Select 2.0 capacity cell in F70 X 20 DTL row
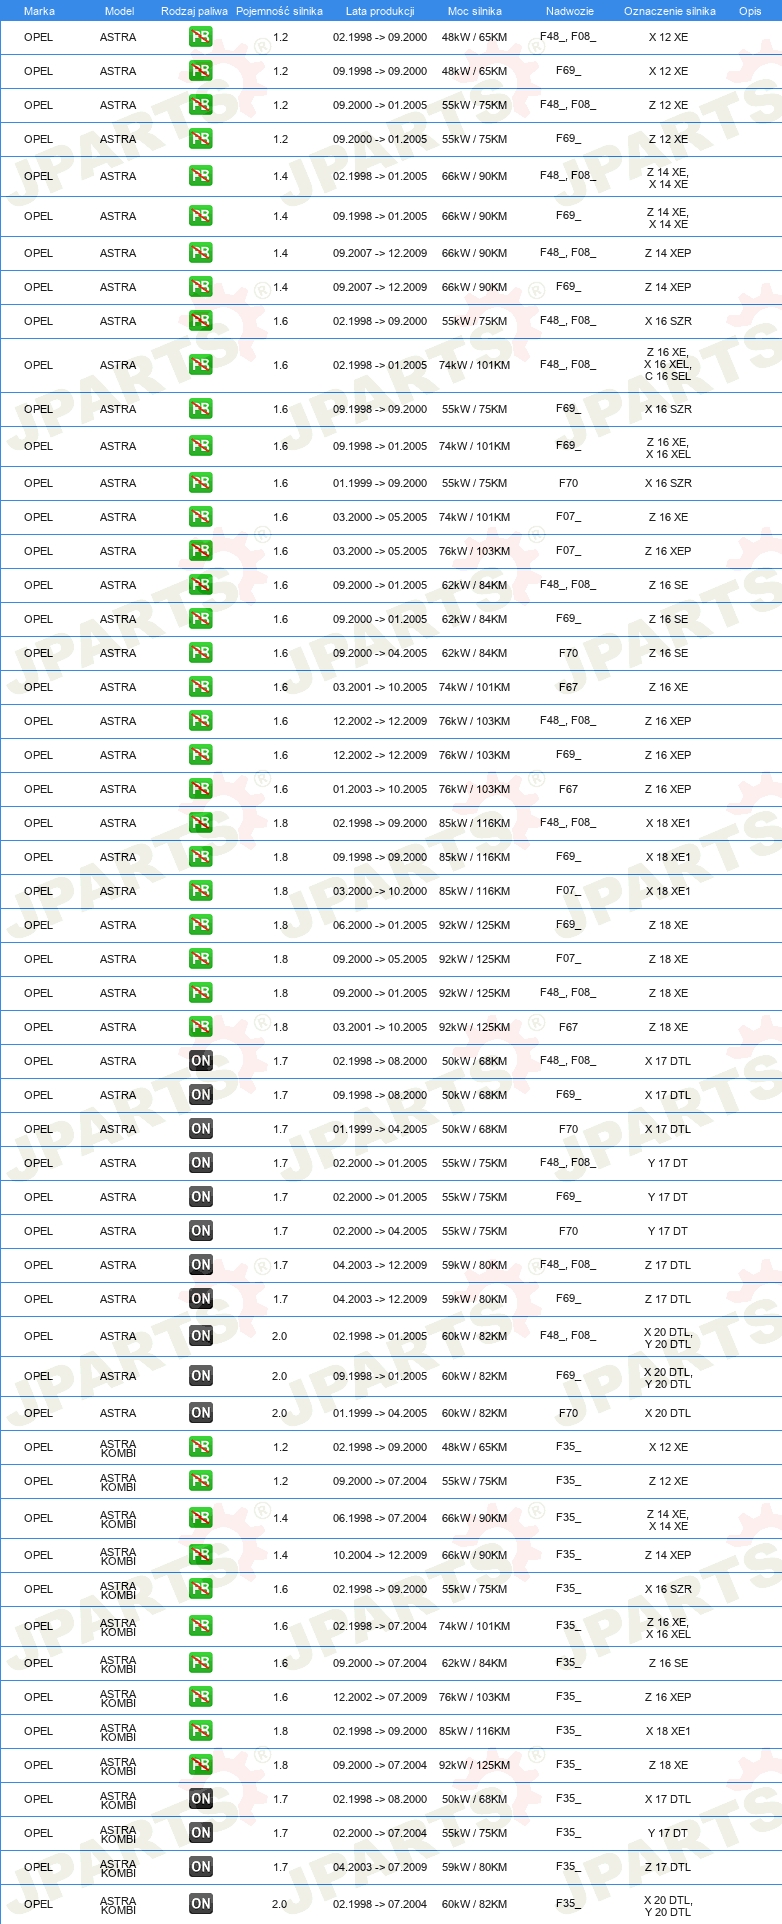Viewport: 782px width, 1924px height. (x=280, y=1413)
